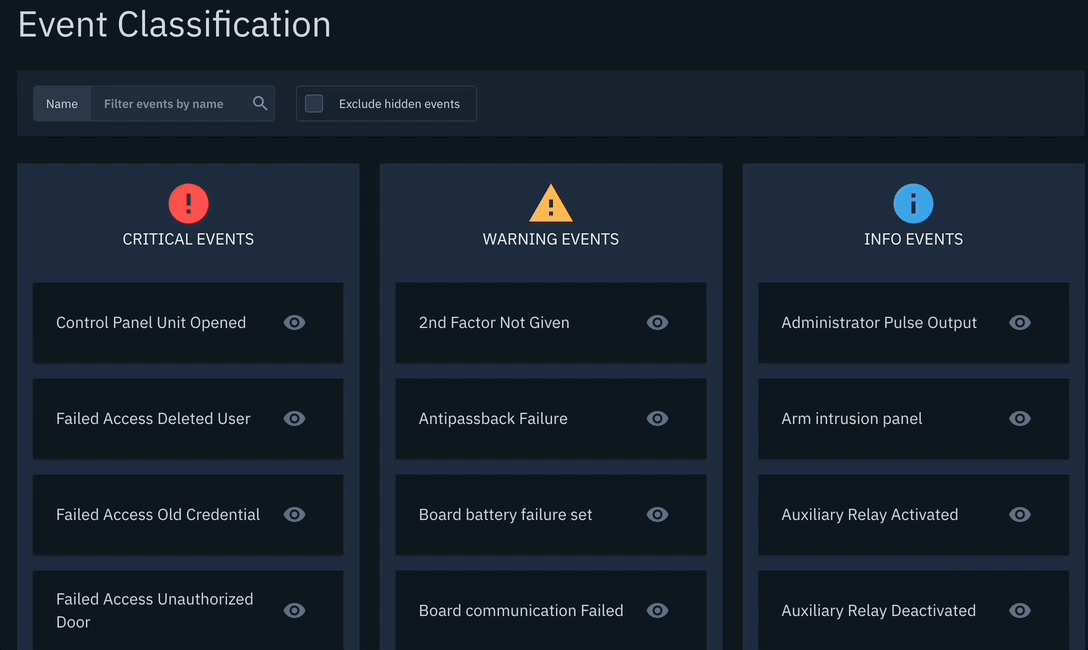
Task: Click the WARNING EVENTS column heading
Action: coord(551,239)
